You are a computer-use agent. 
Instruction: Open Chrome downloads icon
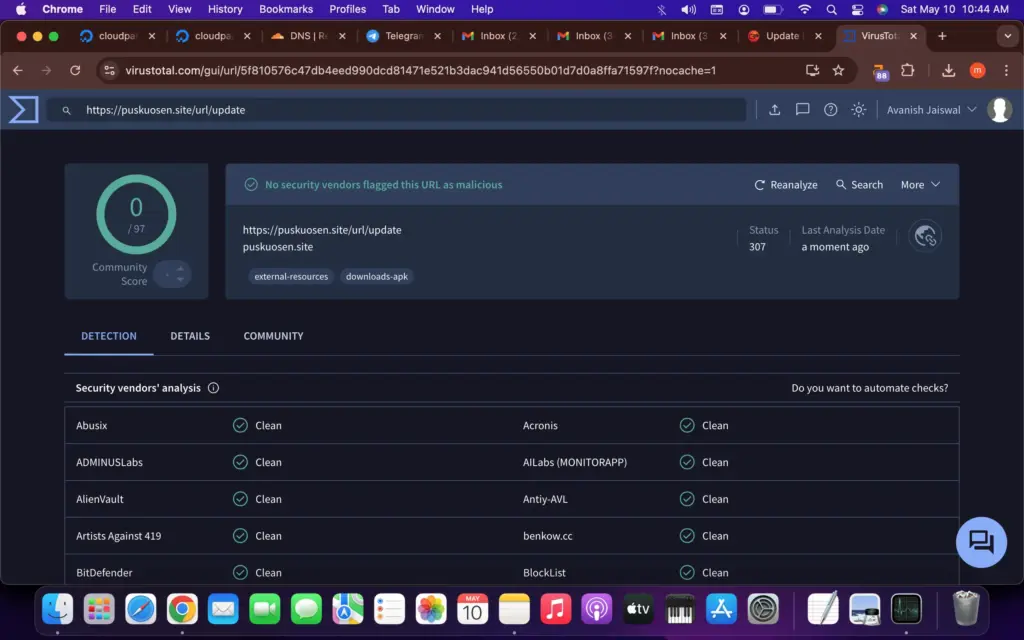tap(948, 71)
